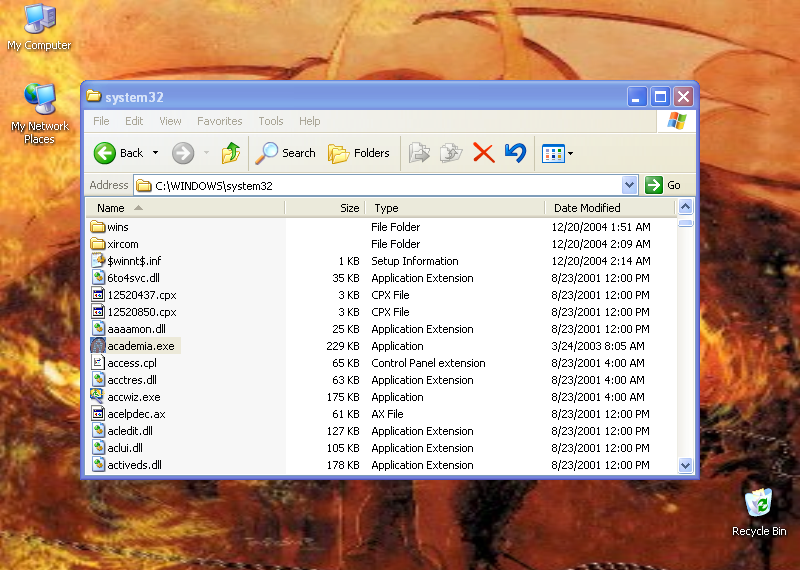Click the 3/24/2003 8:05 AM date
Viewport: 800px width, 570px height.
tap(598, 346)
